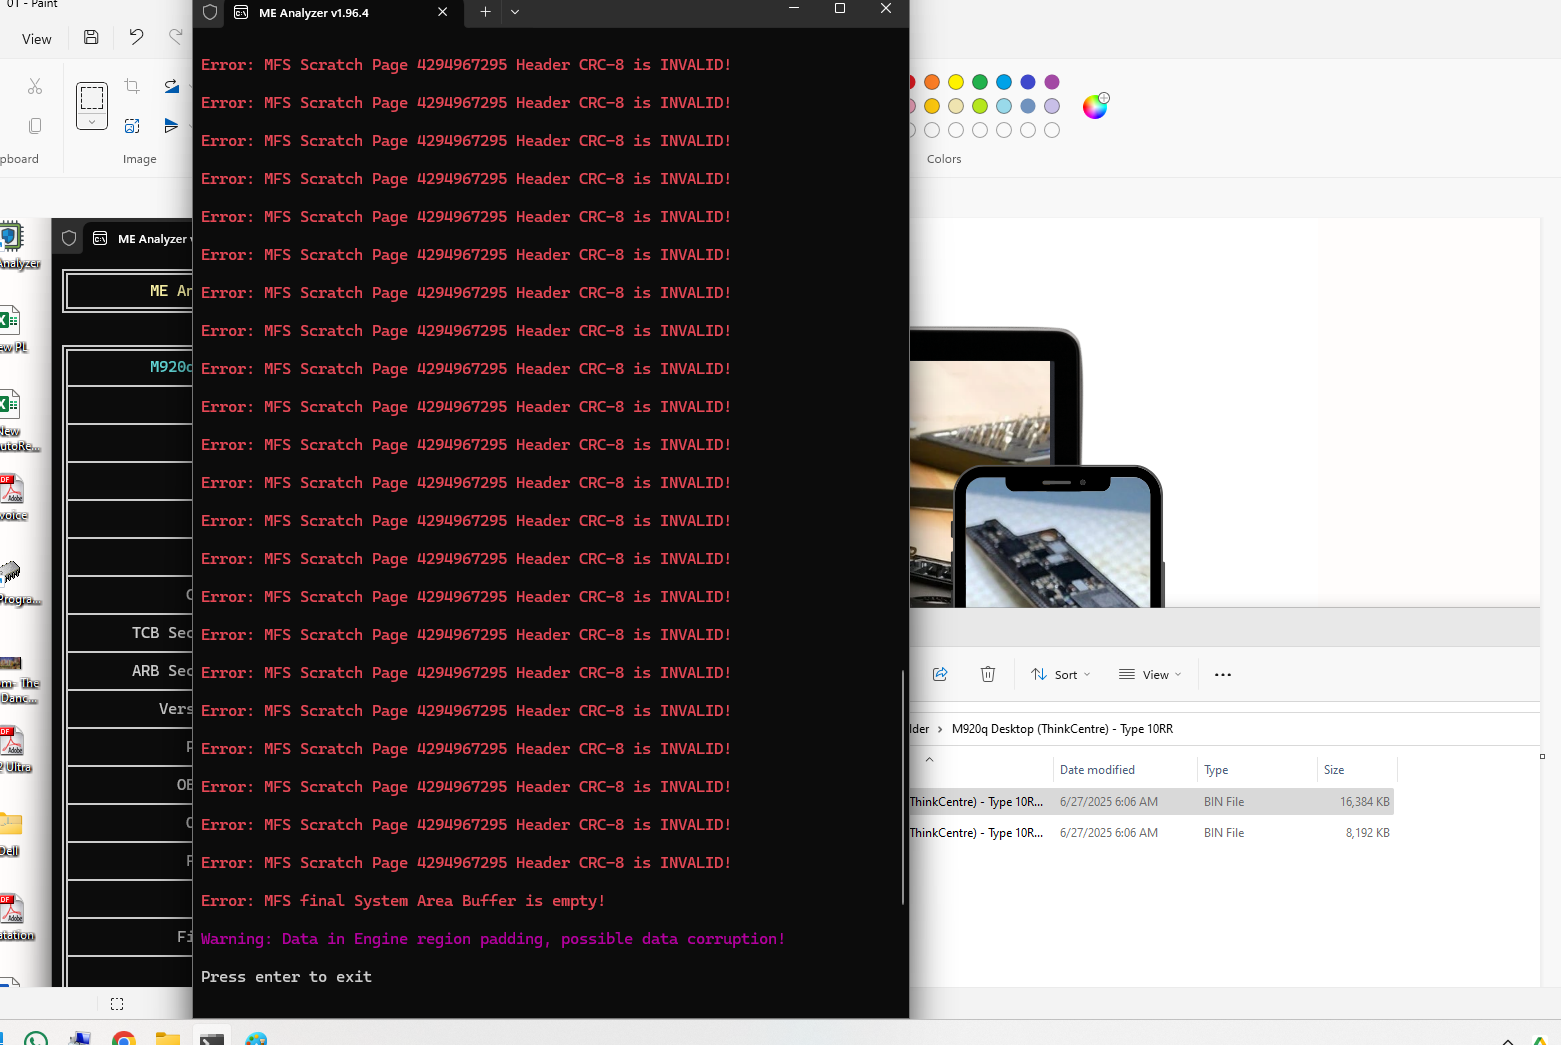Sort files by Date modified column

pos(1097,770)
